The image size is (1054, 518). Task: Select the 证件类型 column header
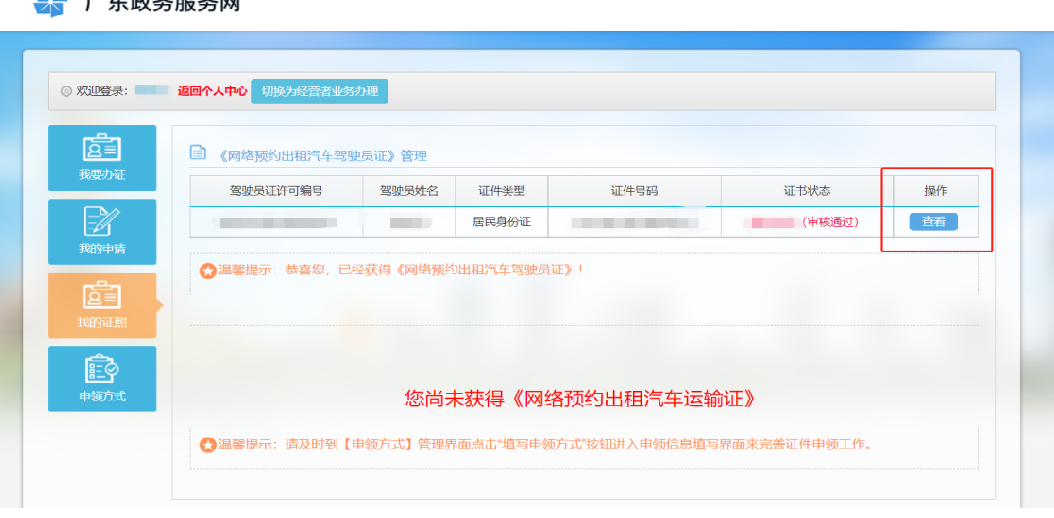tap(500, 191)
